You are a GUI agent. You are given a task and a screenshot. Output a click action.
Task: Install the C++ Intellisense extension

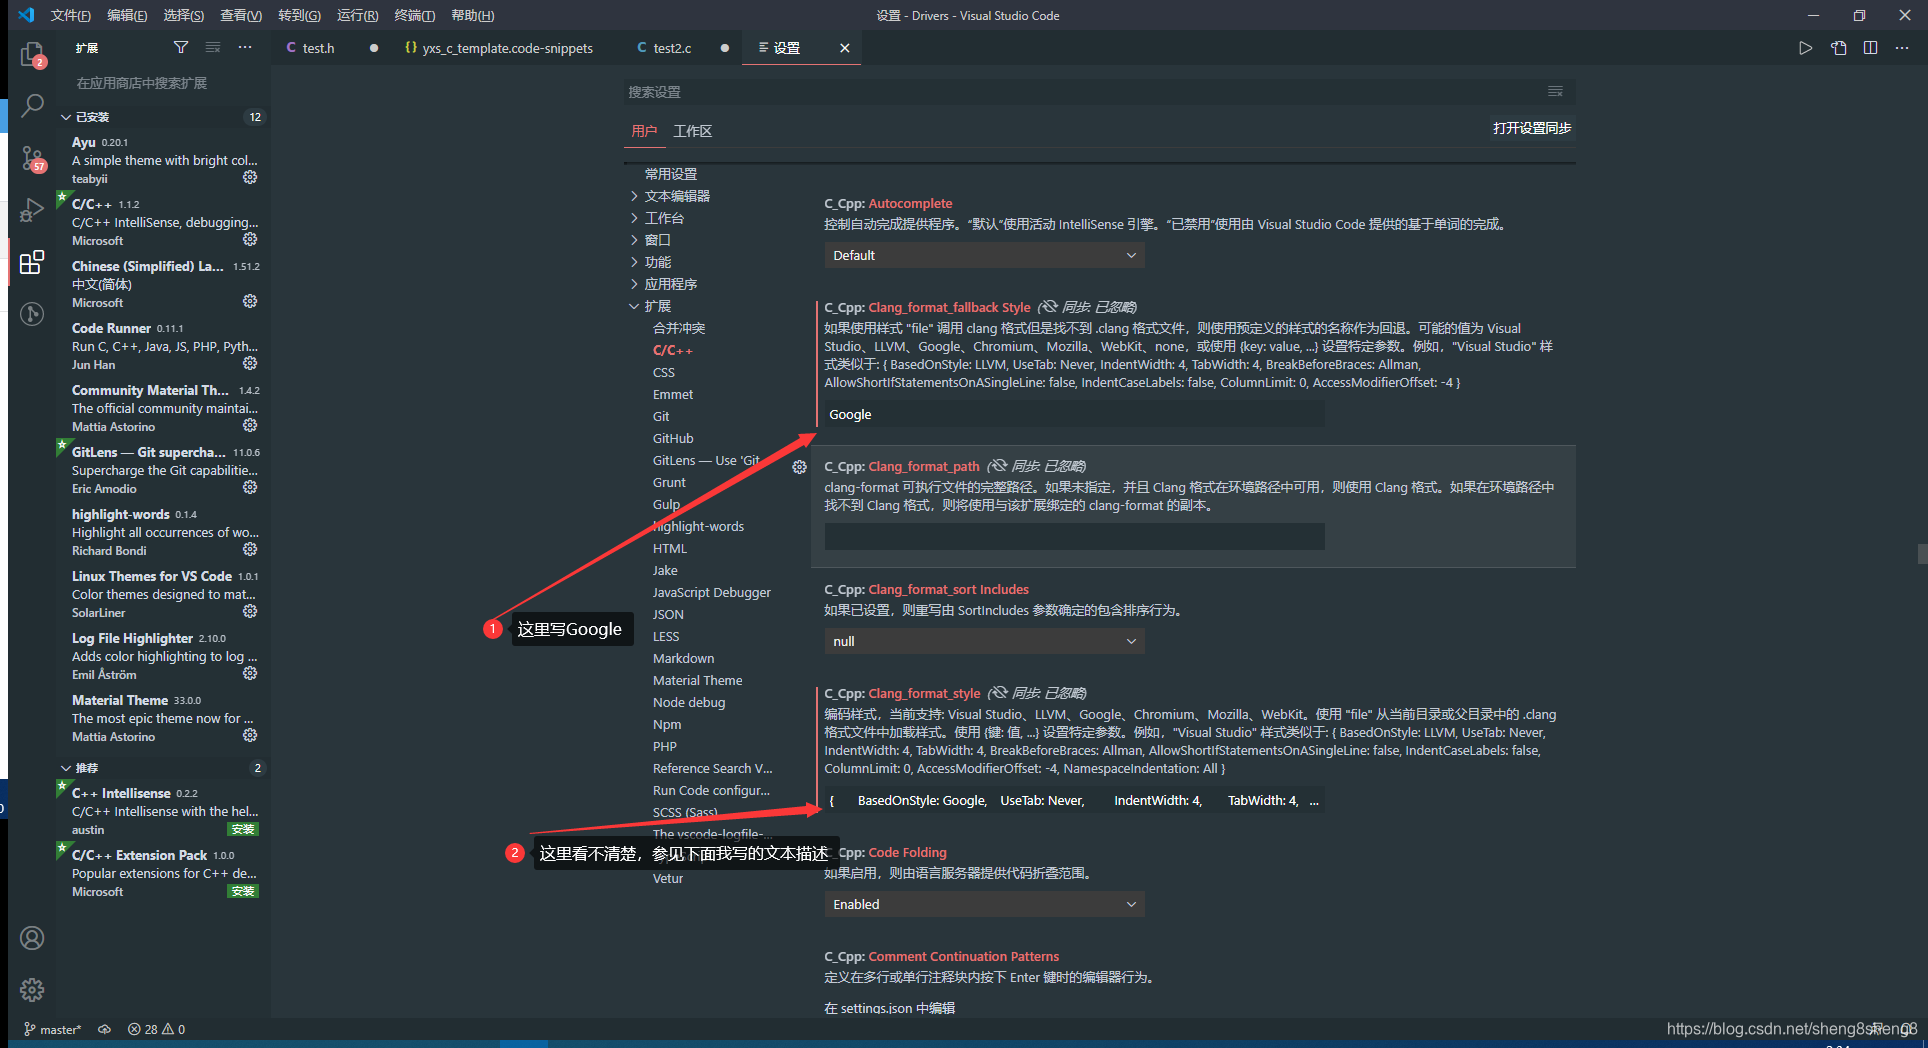(243, 829)
